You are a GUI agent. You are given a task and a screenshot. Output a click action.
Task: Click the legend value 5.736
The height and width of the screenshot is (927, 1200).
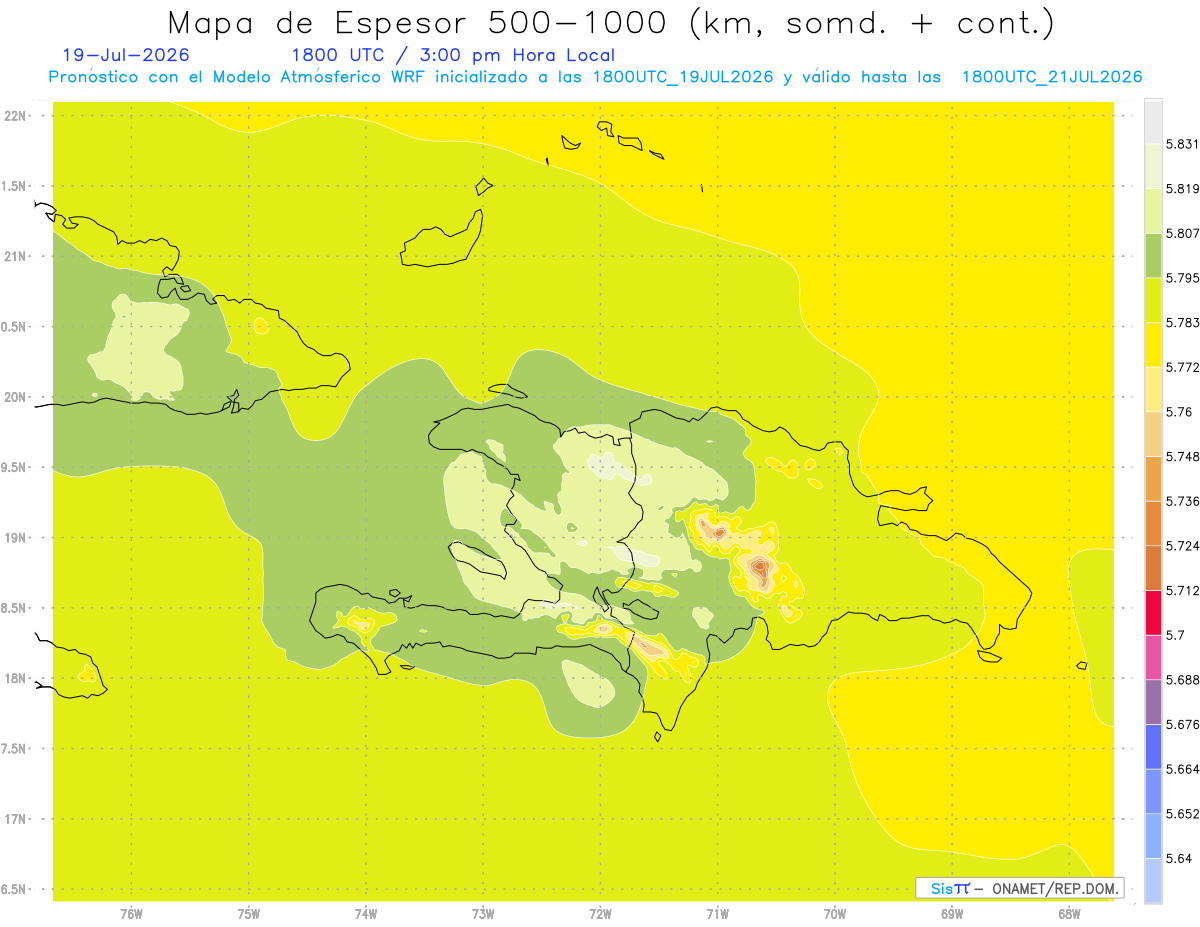coord(1183,501)
